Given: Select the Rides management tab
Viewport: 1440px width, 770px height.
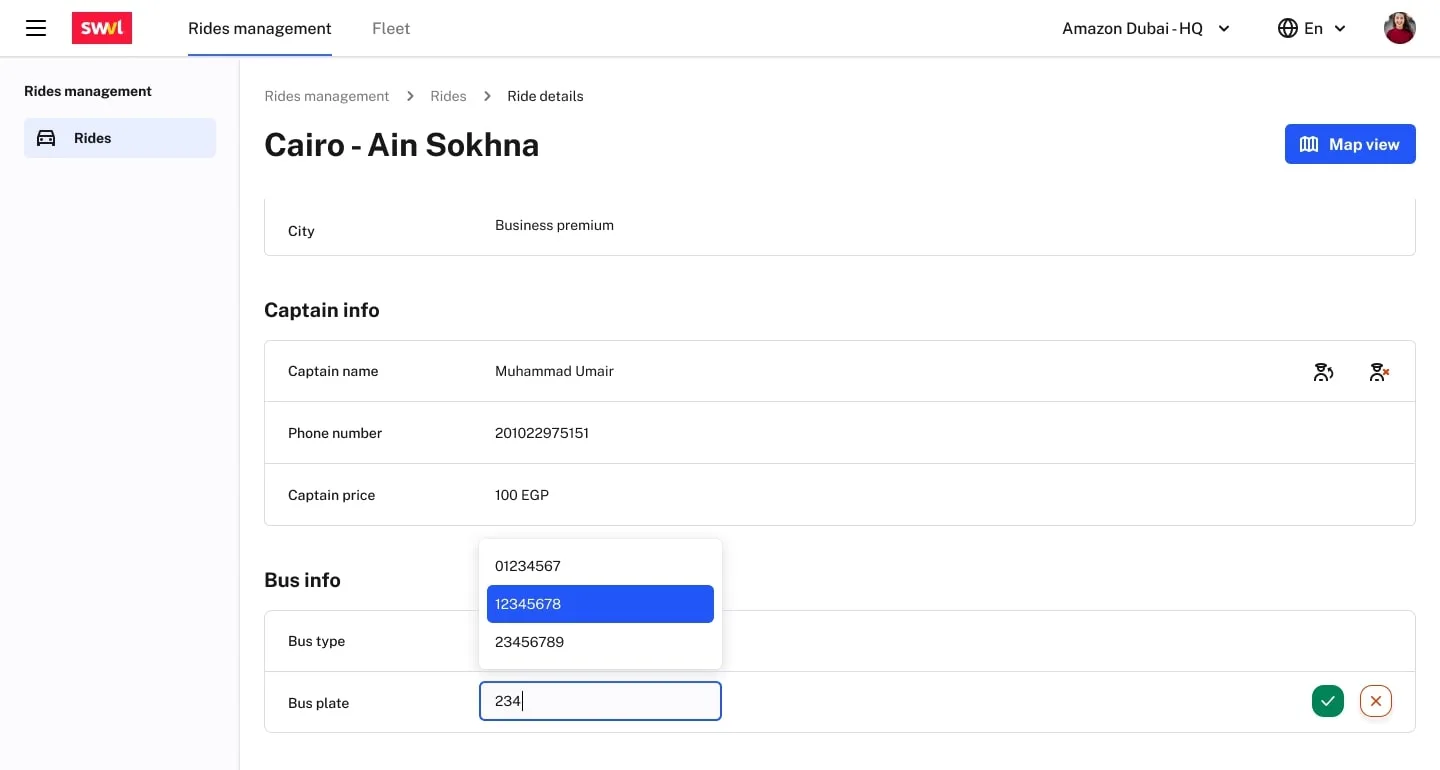Looking at the screenshot, I should click(260, 28).
